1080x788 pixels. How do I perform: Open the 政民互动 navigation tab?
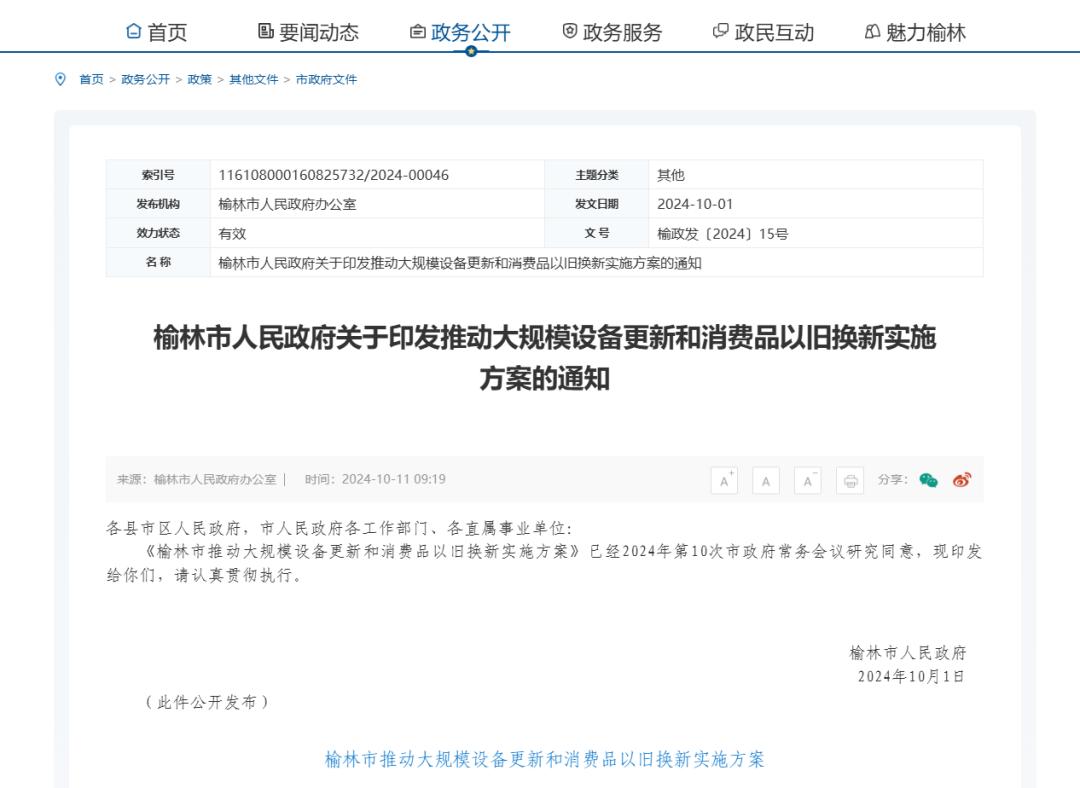764,32
